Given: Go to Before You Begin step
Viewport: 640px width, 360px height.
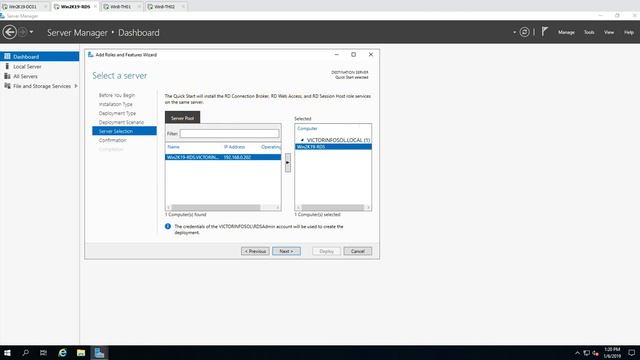Looking at the screenshot, I should pos(117,95).
